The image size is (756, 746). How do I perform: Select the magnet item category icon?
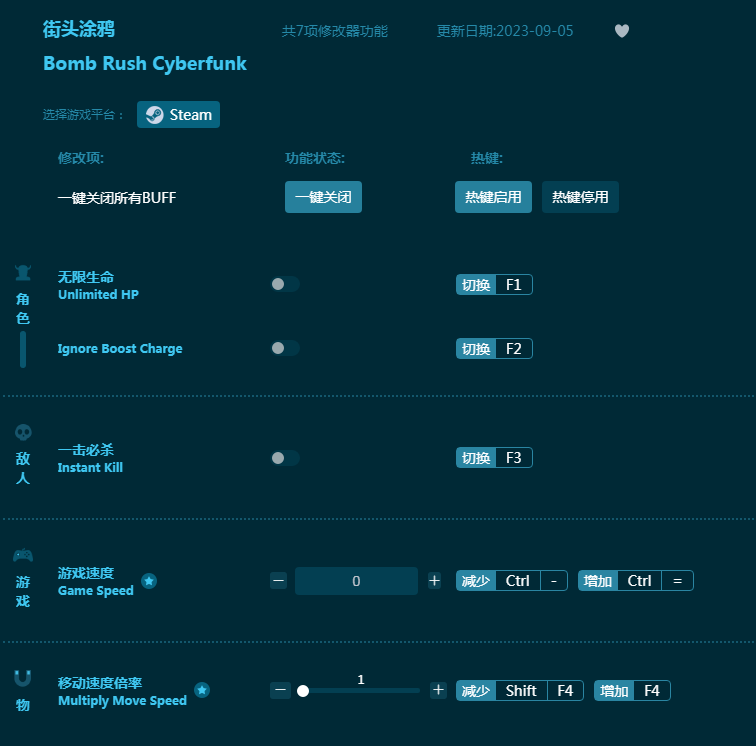[x=23, y=678]
